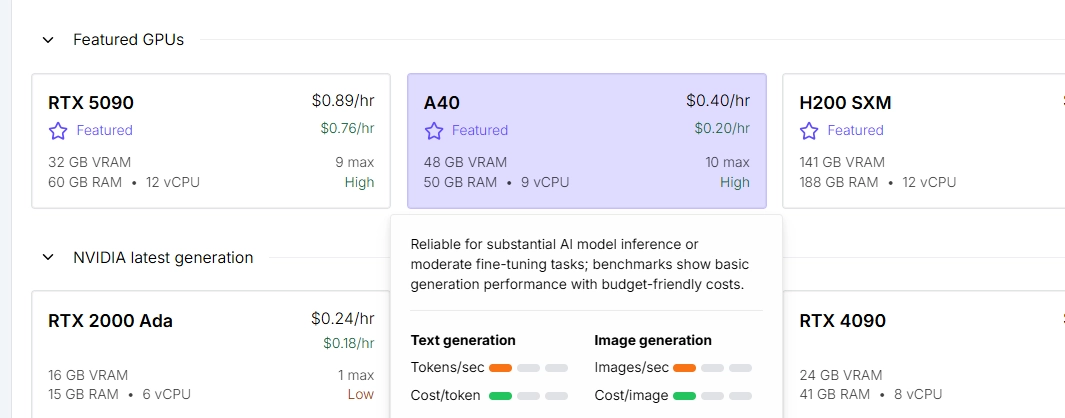The height and width of the screenshot is (418, 1065).
Task: Select the RTX 5090 GPU card
Action: (x=211, y=141)
